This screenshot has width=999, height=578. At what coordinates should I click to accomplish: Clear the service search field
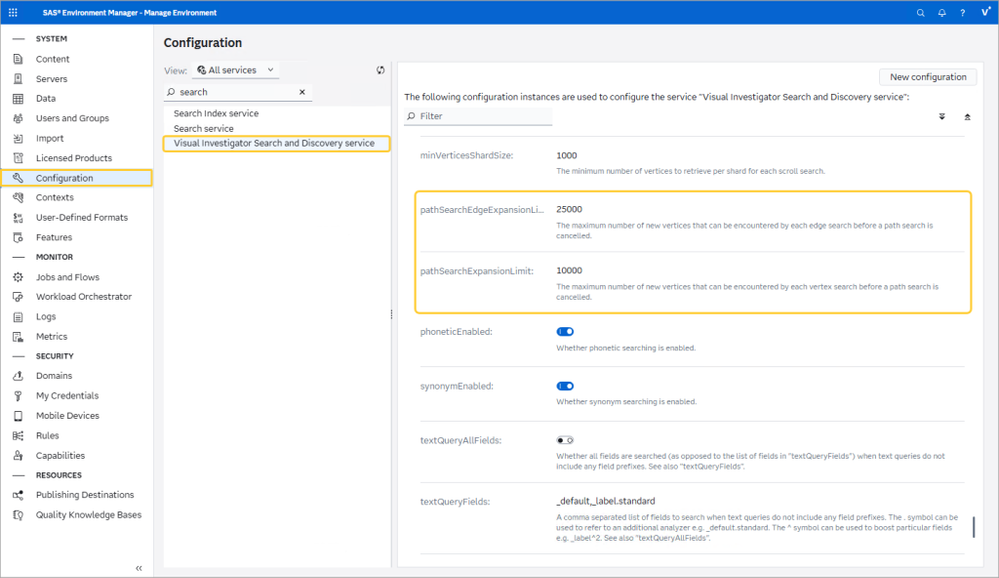click(302, 92)
